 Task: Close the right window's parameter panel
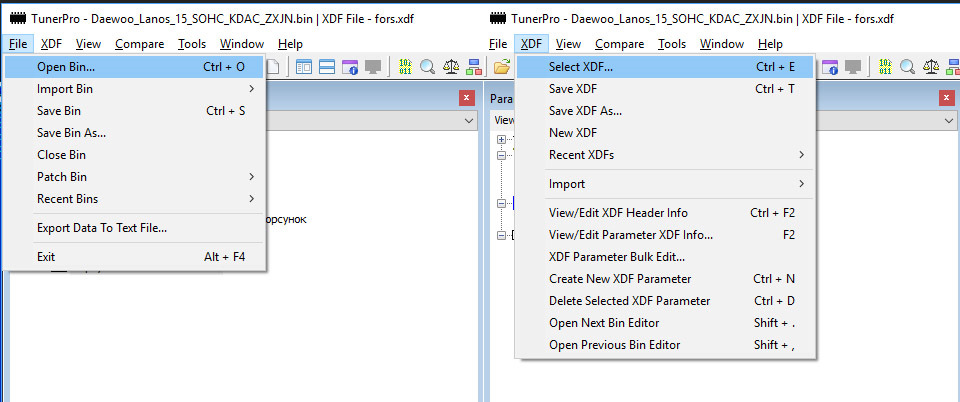947,98
